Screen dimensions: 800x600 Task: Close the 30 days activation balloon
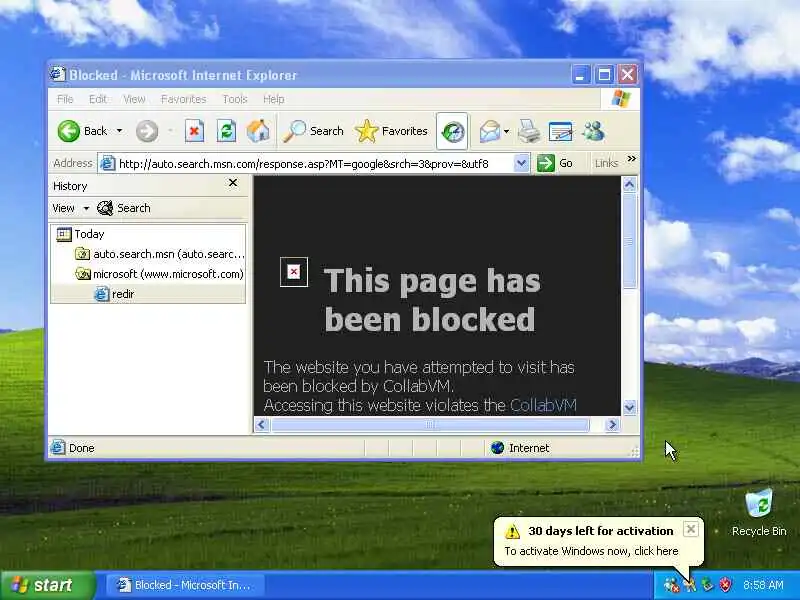(690, 529)
